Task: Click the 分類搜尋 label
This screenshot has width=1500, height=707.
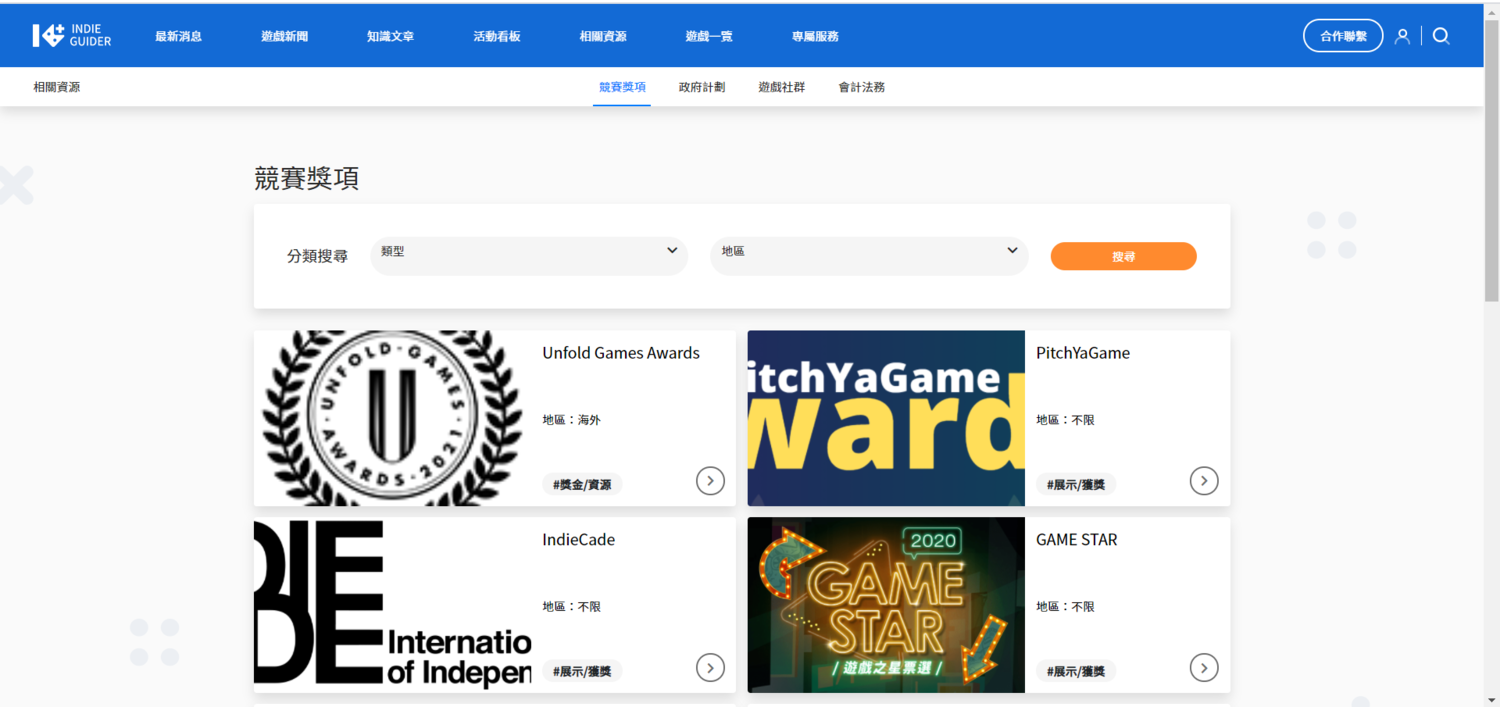Action: pos(318,256)
